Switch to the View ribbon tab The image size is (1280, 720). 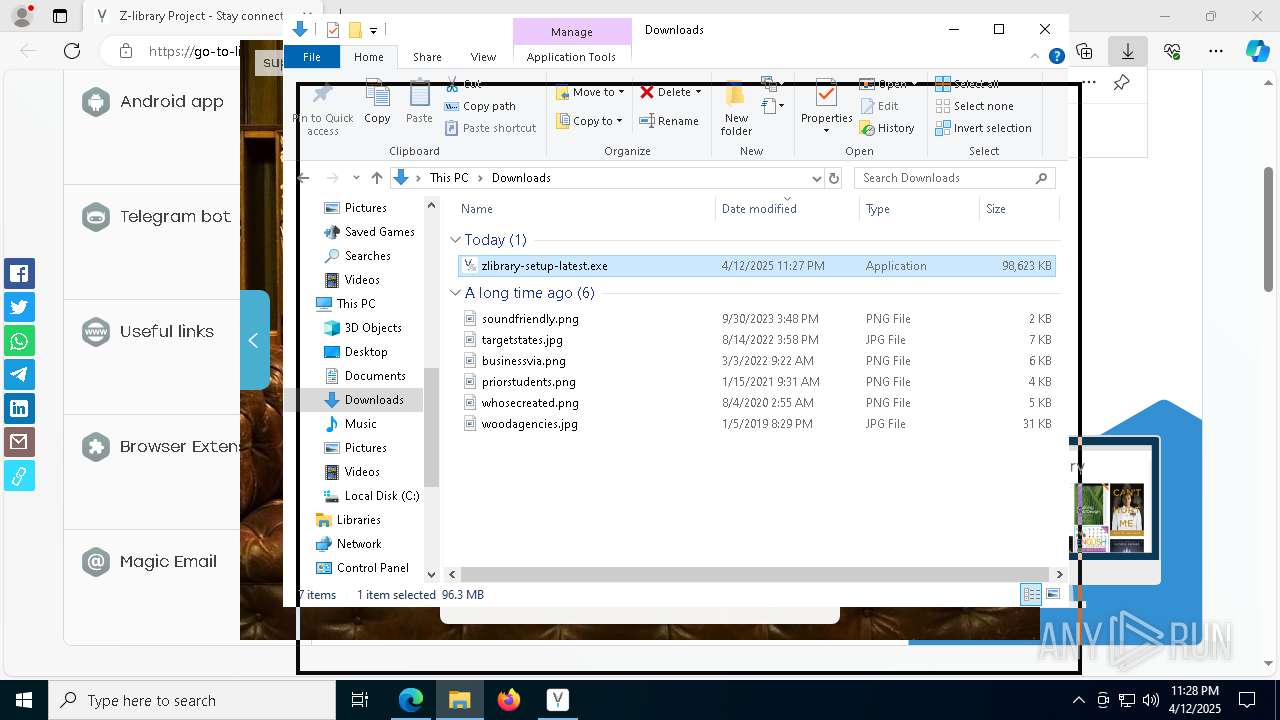tap(483, 57)
